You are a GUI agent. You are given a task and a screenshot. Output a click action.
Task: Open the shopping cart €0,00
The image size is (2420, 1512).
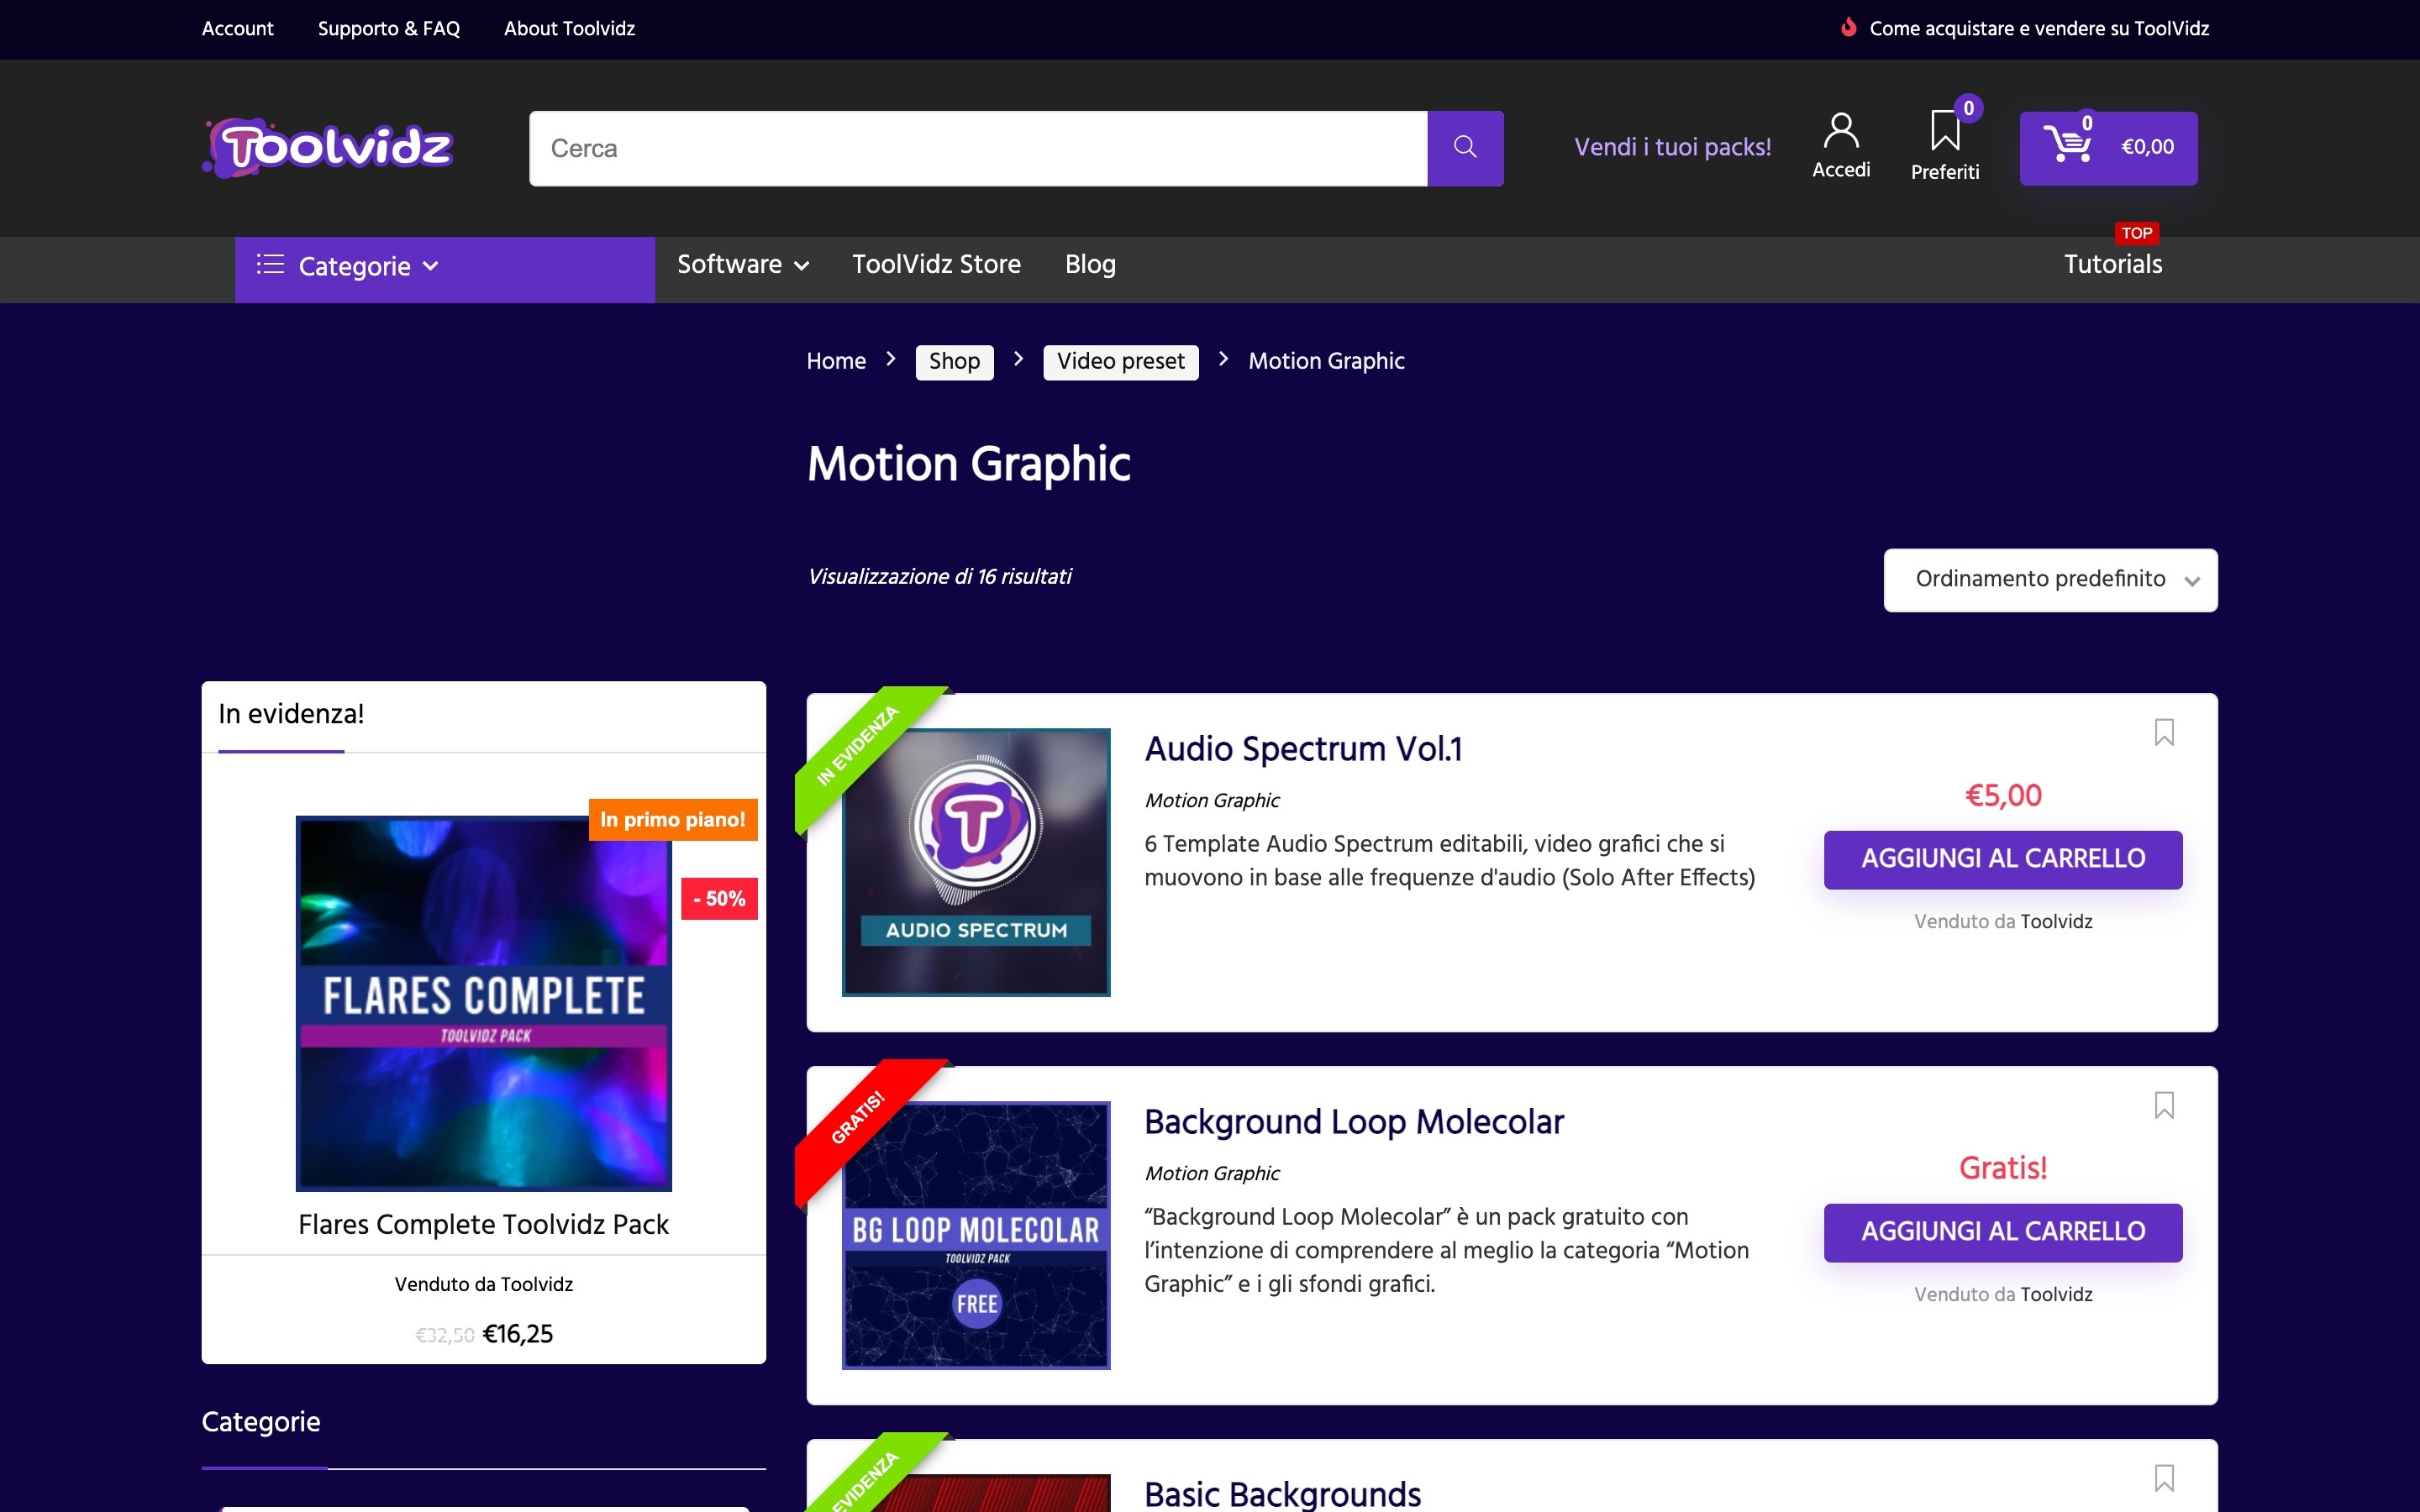click(2108, 148)
